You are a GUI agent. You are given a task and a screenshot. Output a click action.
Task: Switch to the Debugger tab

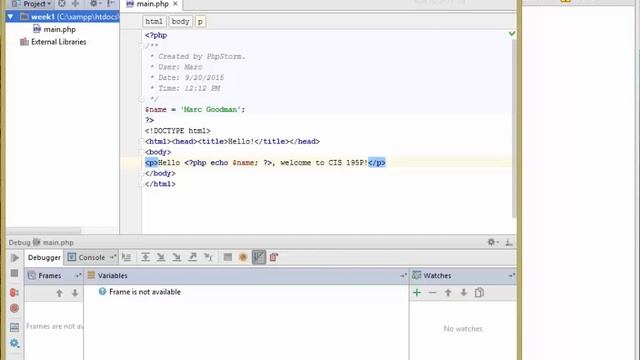(x=44, y=258)
